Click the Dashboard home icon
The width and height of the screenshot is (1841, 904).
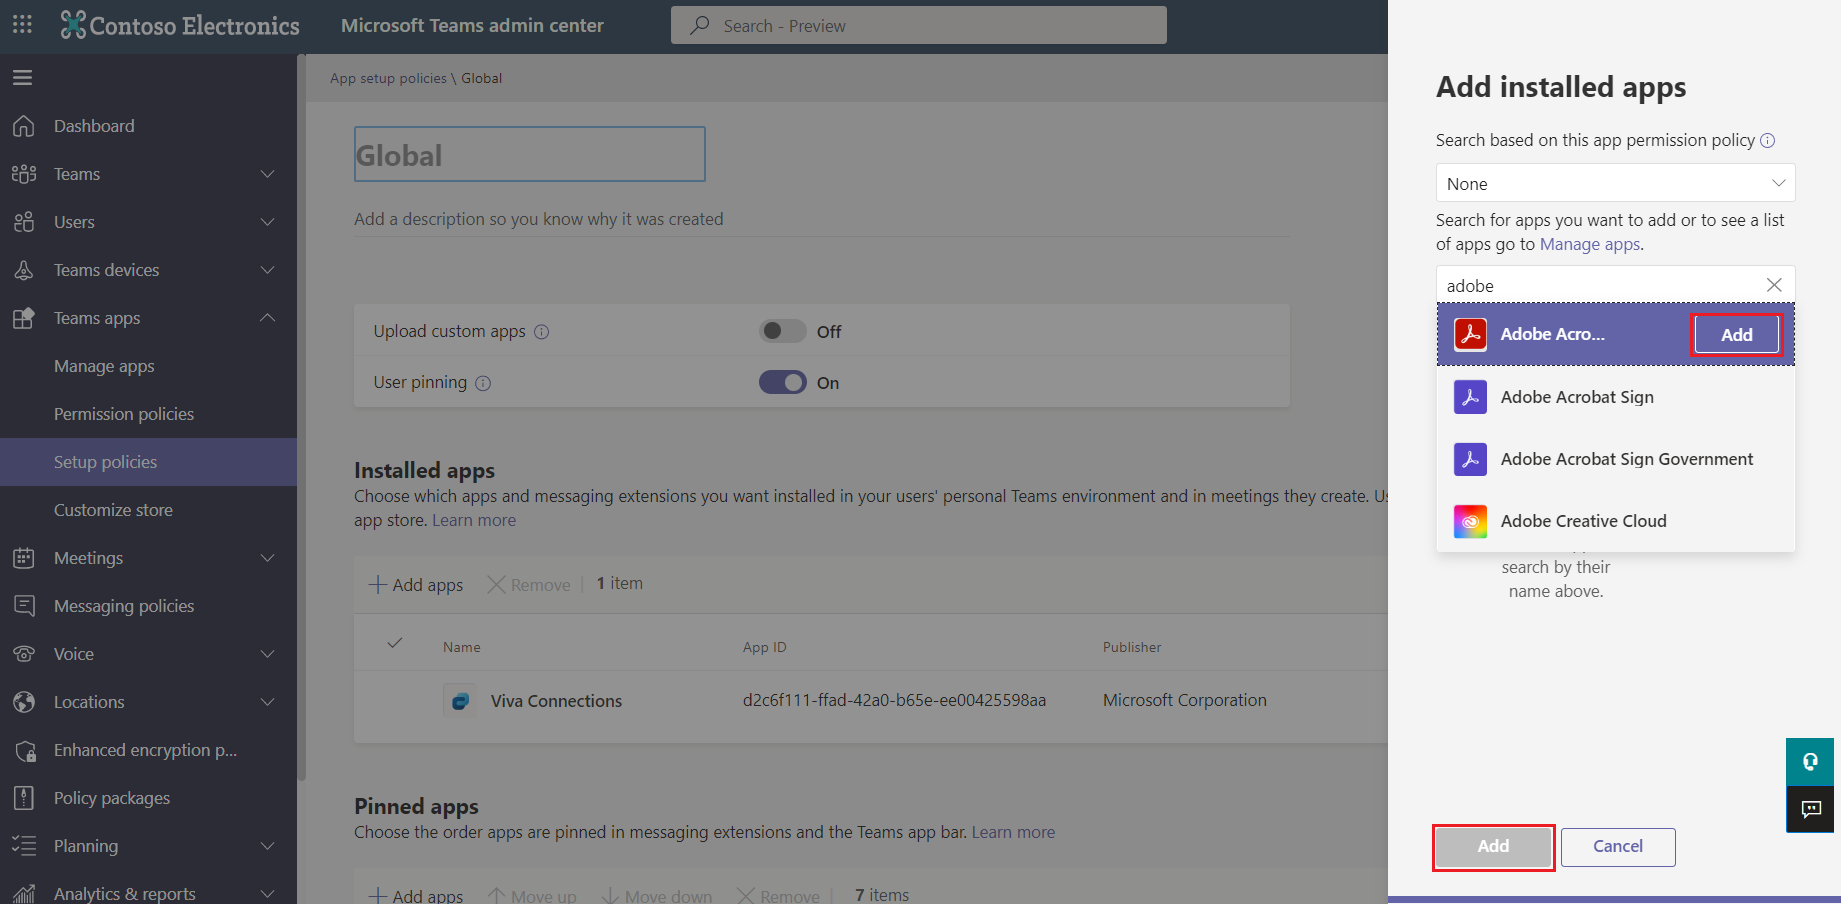pos(24,126)
